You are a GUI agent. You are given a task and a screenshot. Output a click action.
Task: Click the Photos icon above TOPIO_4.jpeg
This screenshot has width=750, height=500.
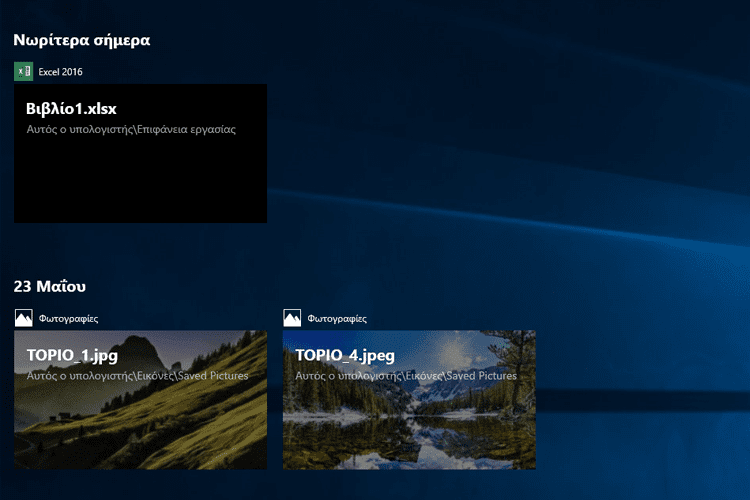click(x=292, y=318)
